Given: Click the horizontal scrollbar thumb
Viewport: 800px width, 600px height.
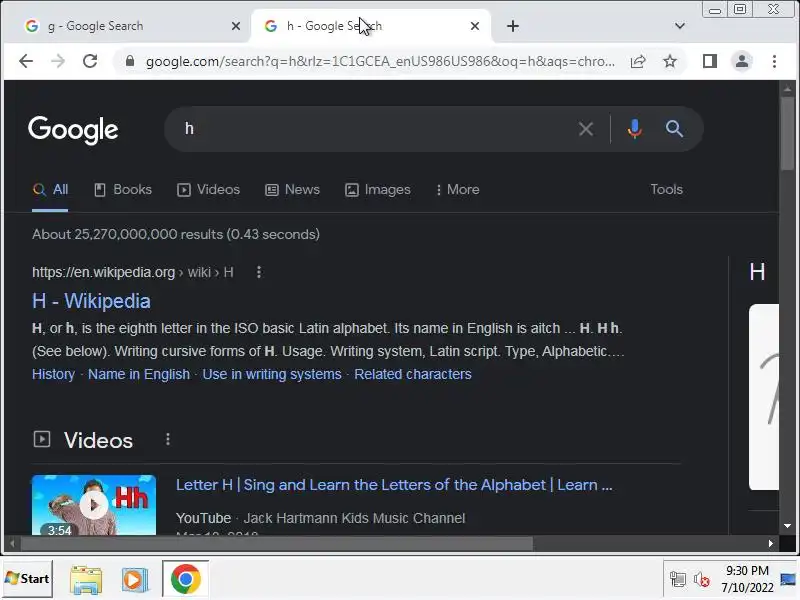Looking at the screenshot, I should 277,544.
